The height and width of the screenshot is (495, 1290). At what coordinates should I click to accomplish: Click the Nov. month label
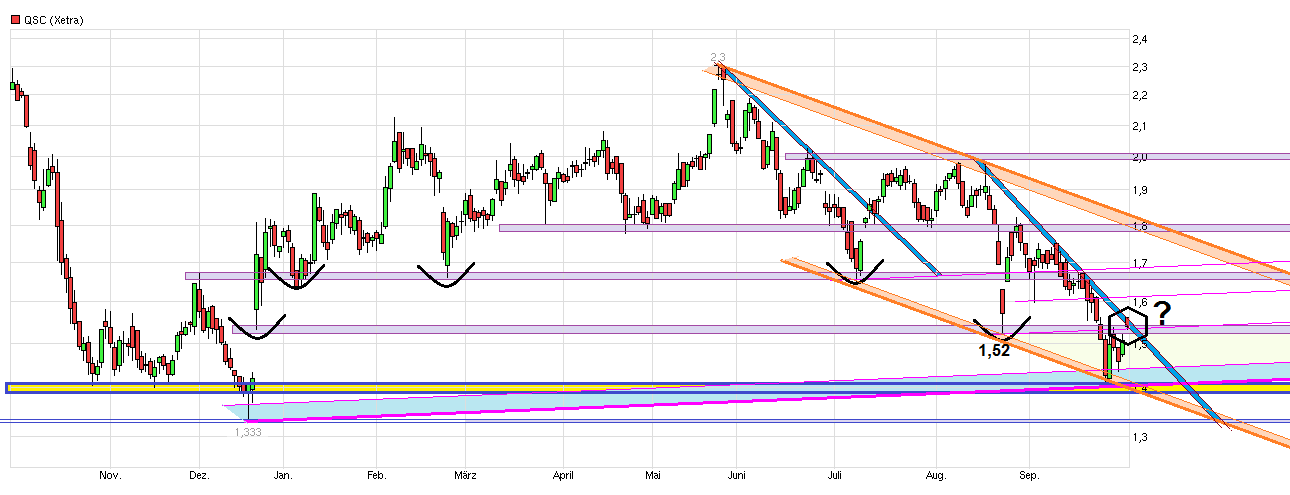click(111, 477)
